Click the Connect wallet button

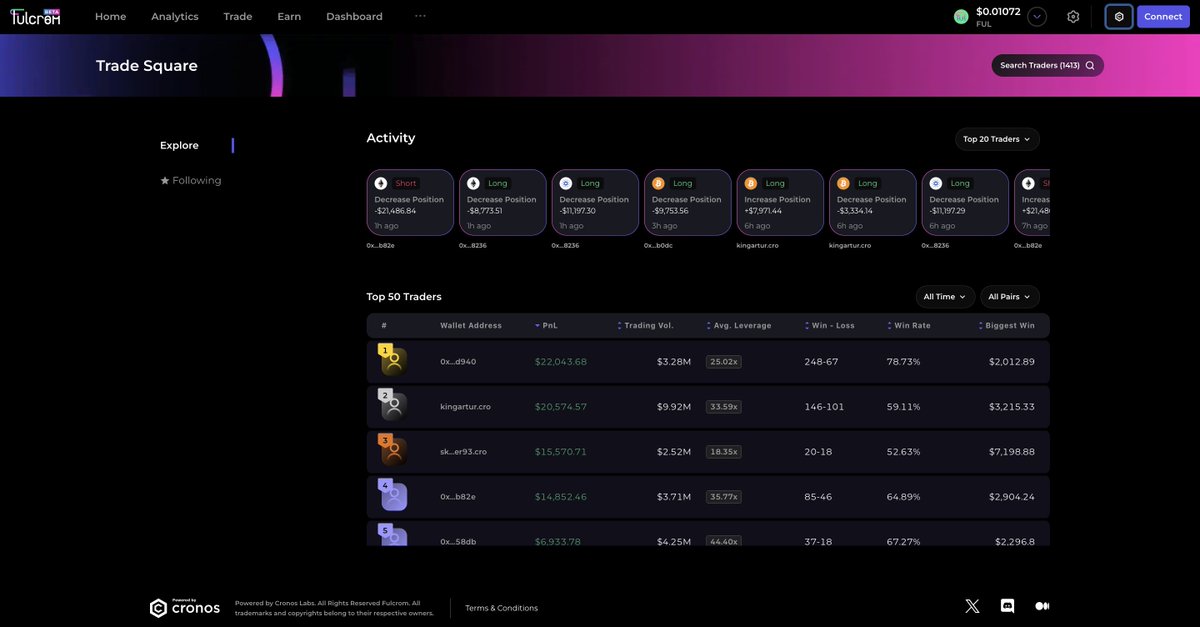[1163, 16]
